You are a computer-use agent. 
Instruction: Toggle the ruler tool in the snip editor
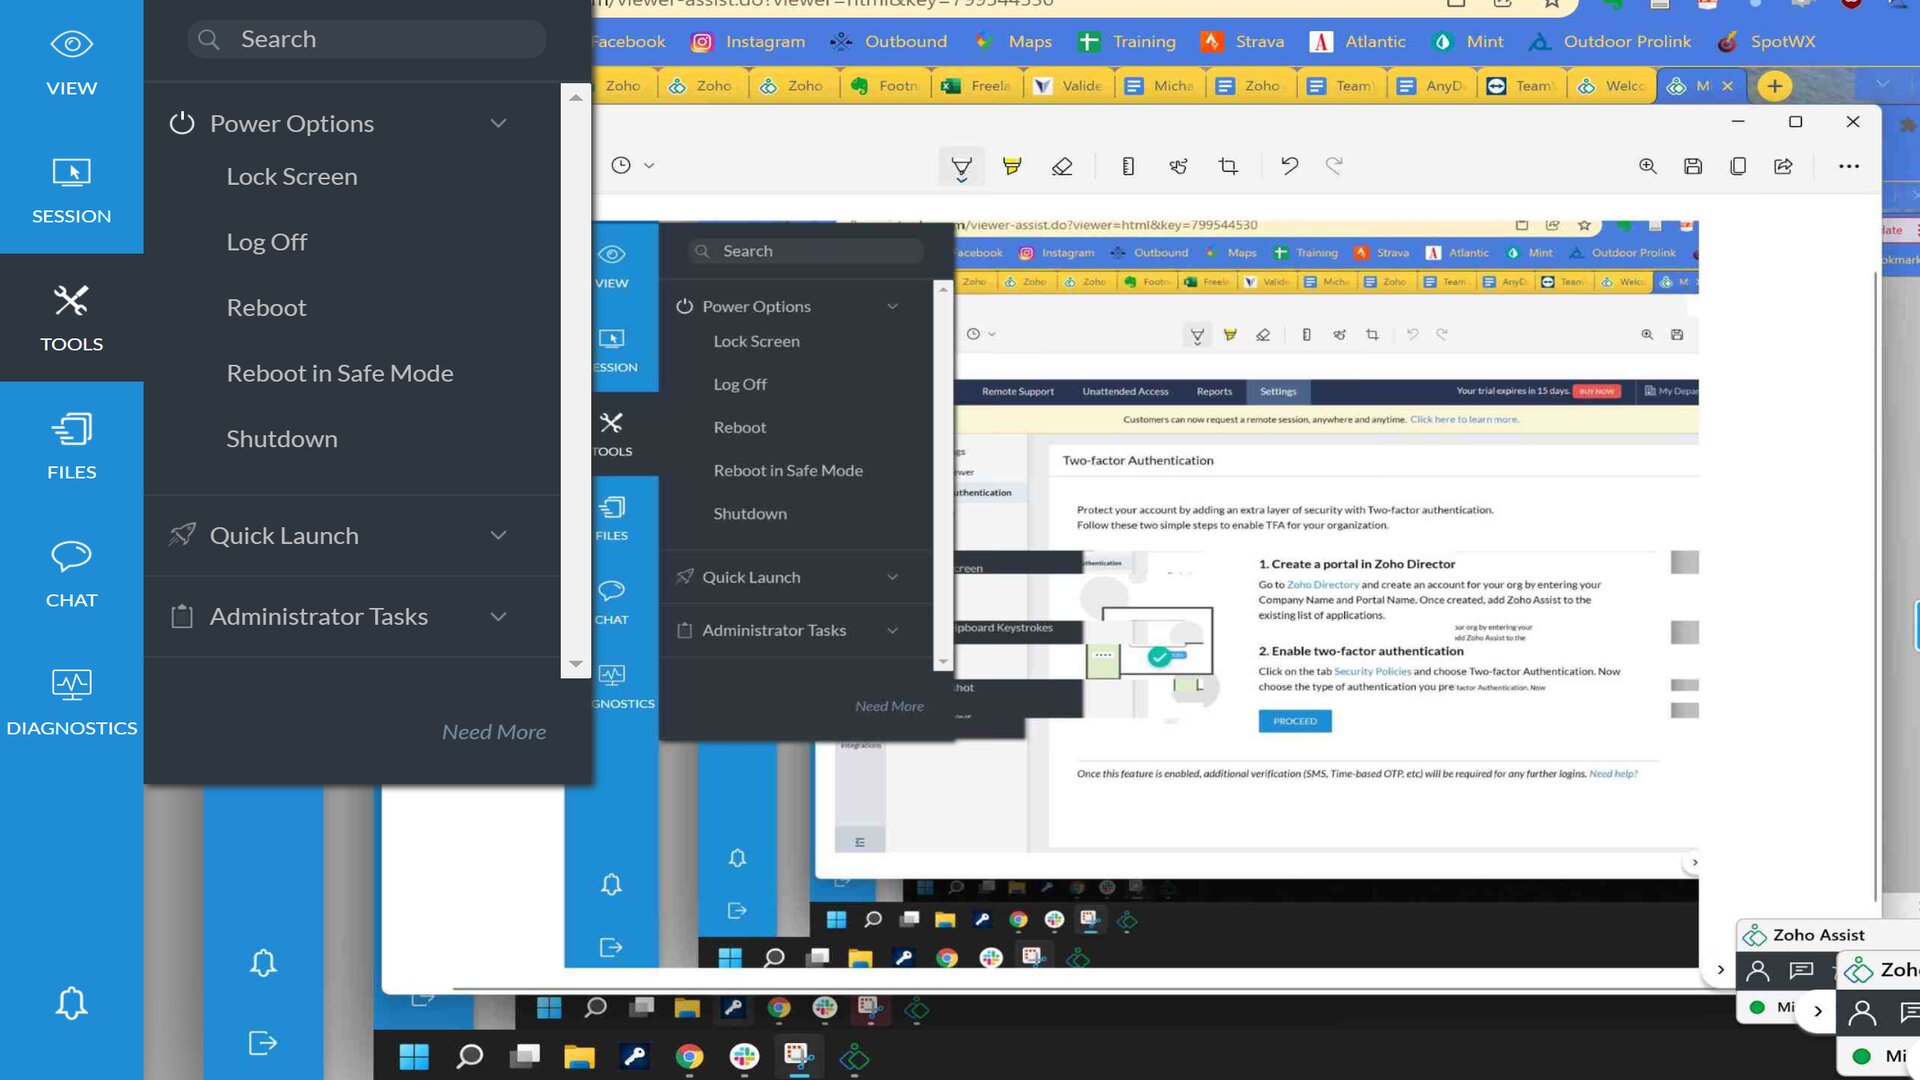point(1128,166)
